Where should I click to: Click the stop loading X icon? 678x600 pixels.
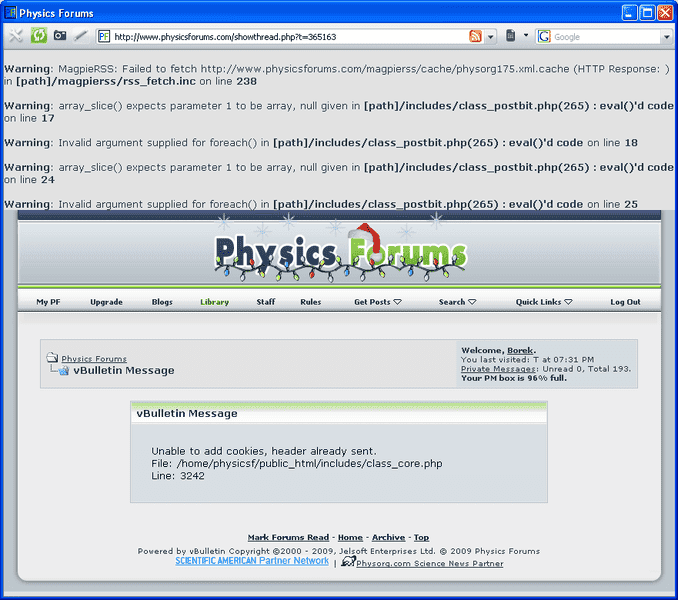pyautogui.click(x=16, y=35)
